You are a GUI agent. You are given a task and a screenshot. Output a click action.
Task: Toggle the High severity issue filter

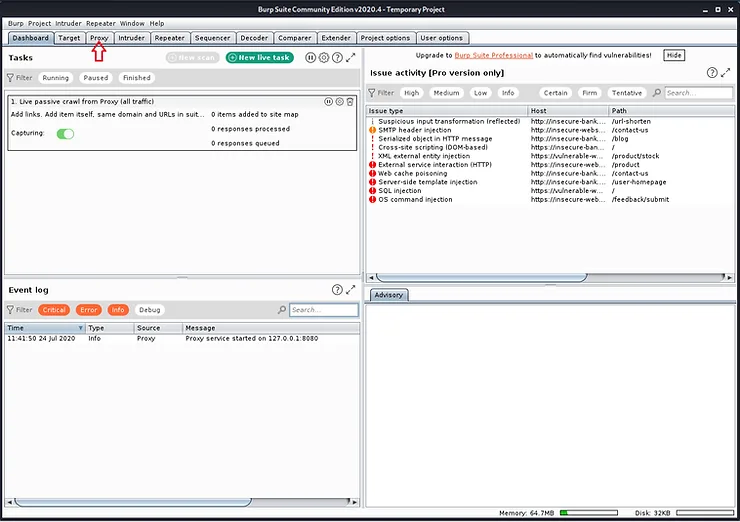[x=412, y=93]
